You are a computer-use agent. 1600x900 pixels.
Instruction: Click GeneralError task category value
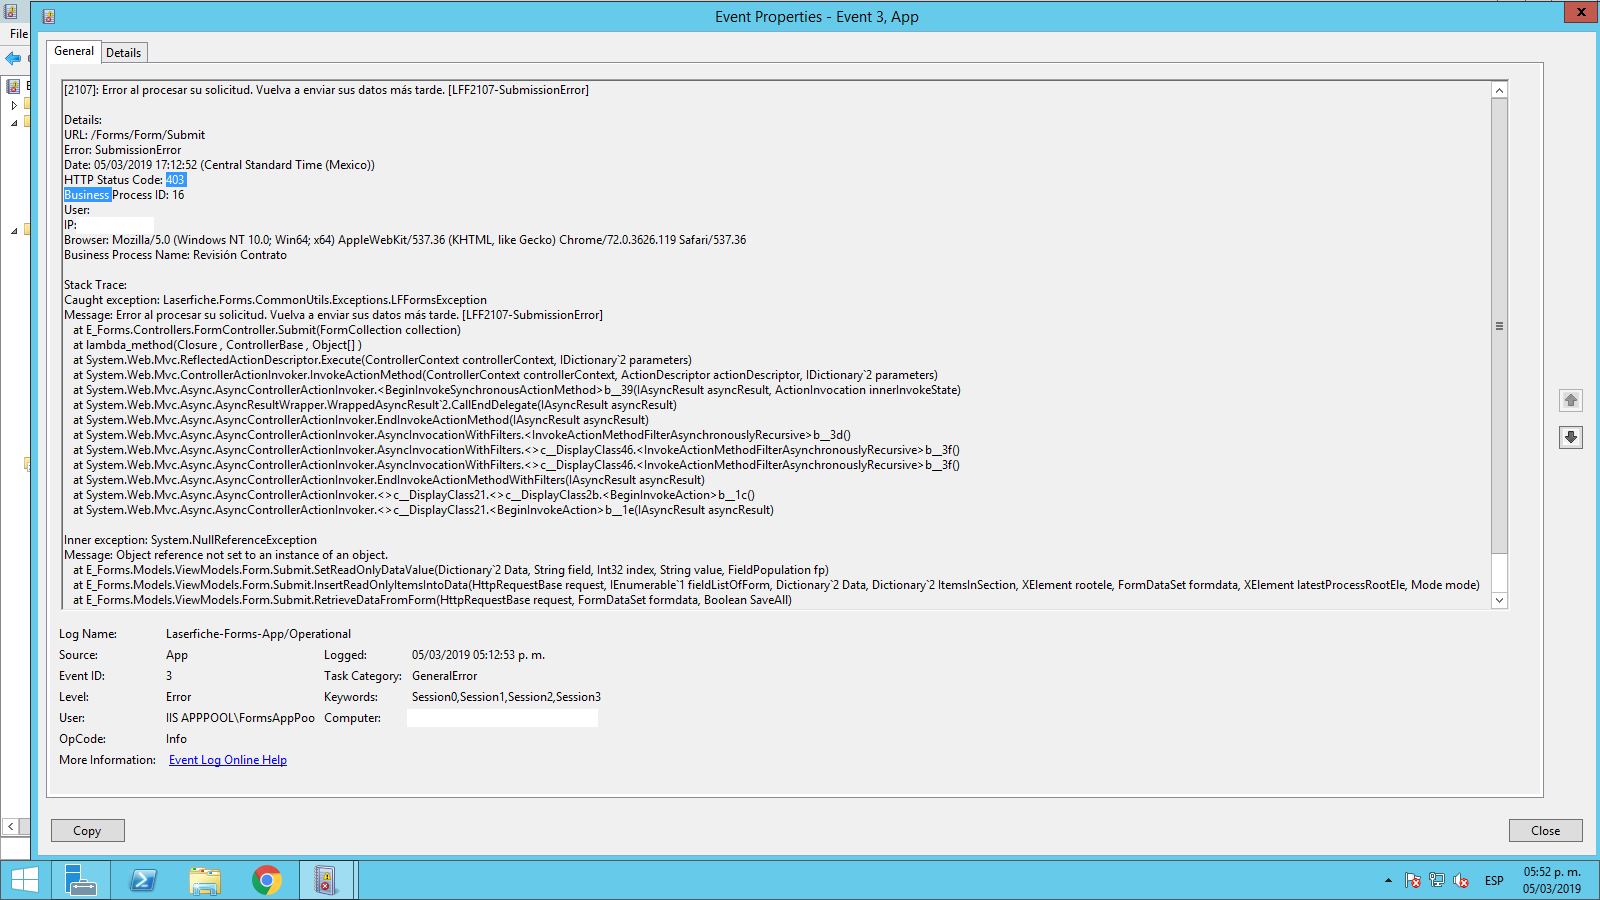tap(444, 676)
